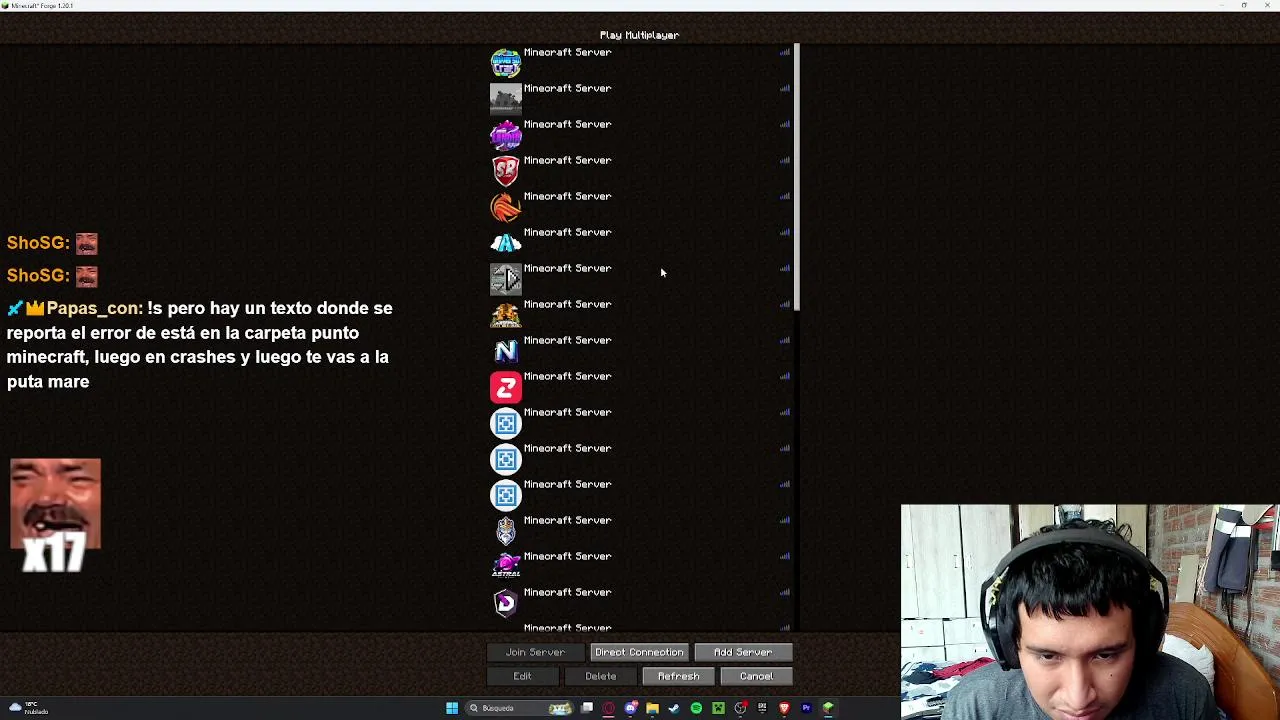Select the server with the golden lion crest icon
Screen dimensions: 1280x720
tap(640, 315)
